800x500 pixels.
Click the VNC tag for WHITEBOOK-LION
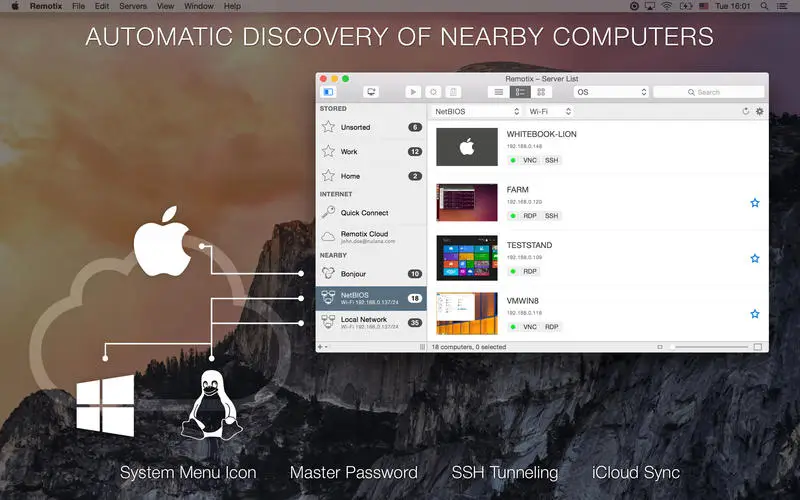coord(530,160)
